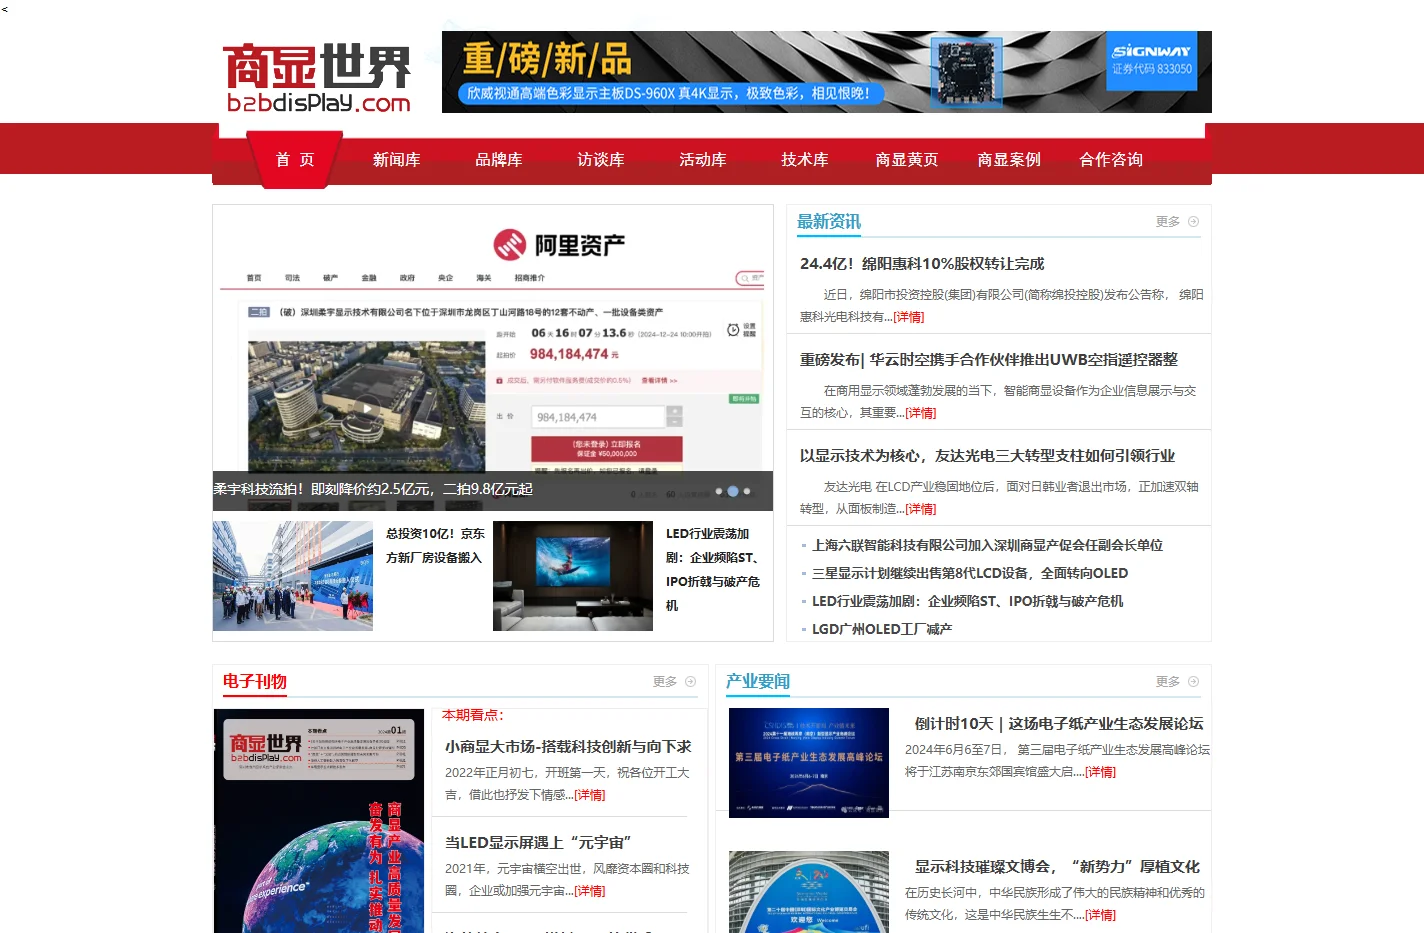Open 更多 link in 电子刊物 section
This screenshot has width=1424, height=933.
point(665,682)
